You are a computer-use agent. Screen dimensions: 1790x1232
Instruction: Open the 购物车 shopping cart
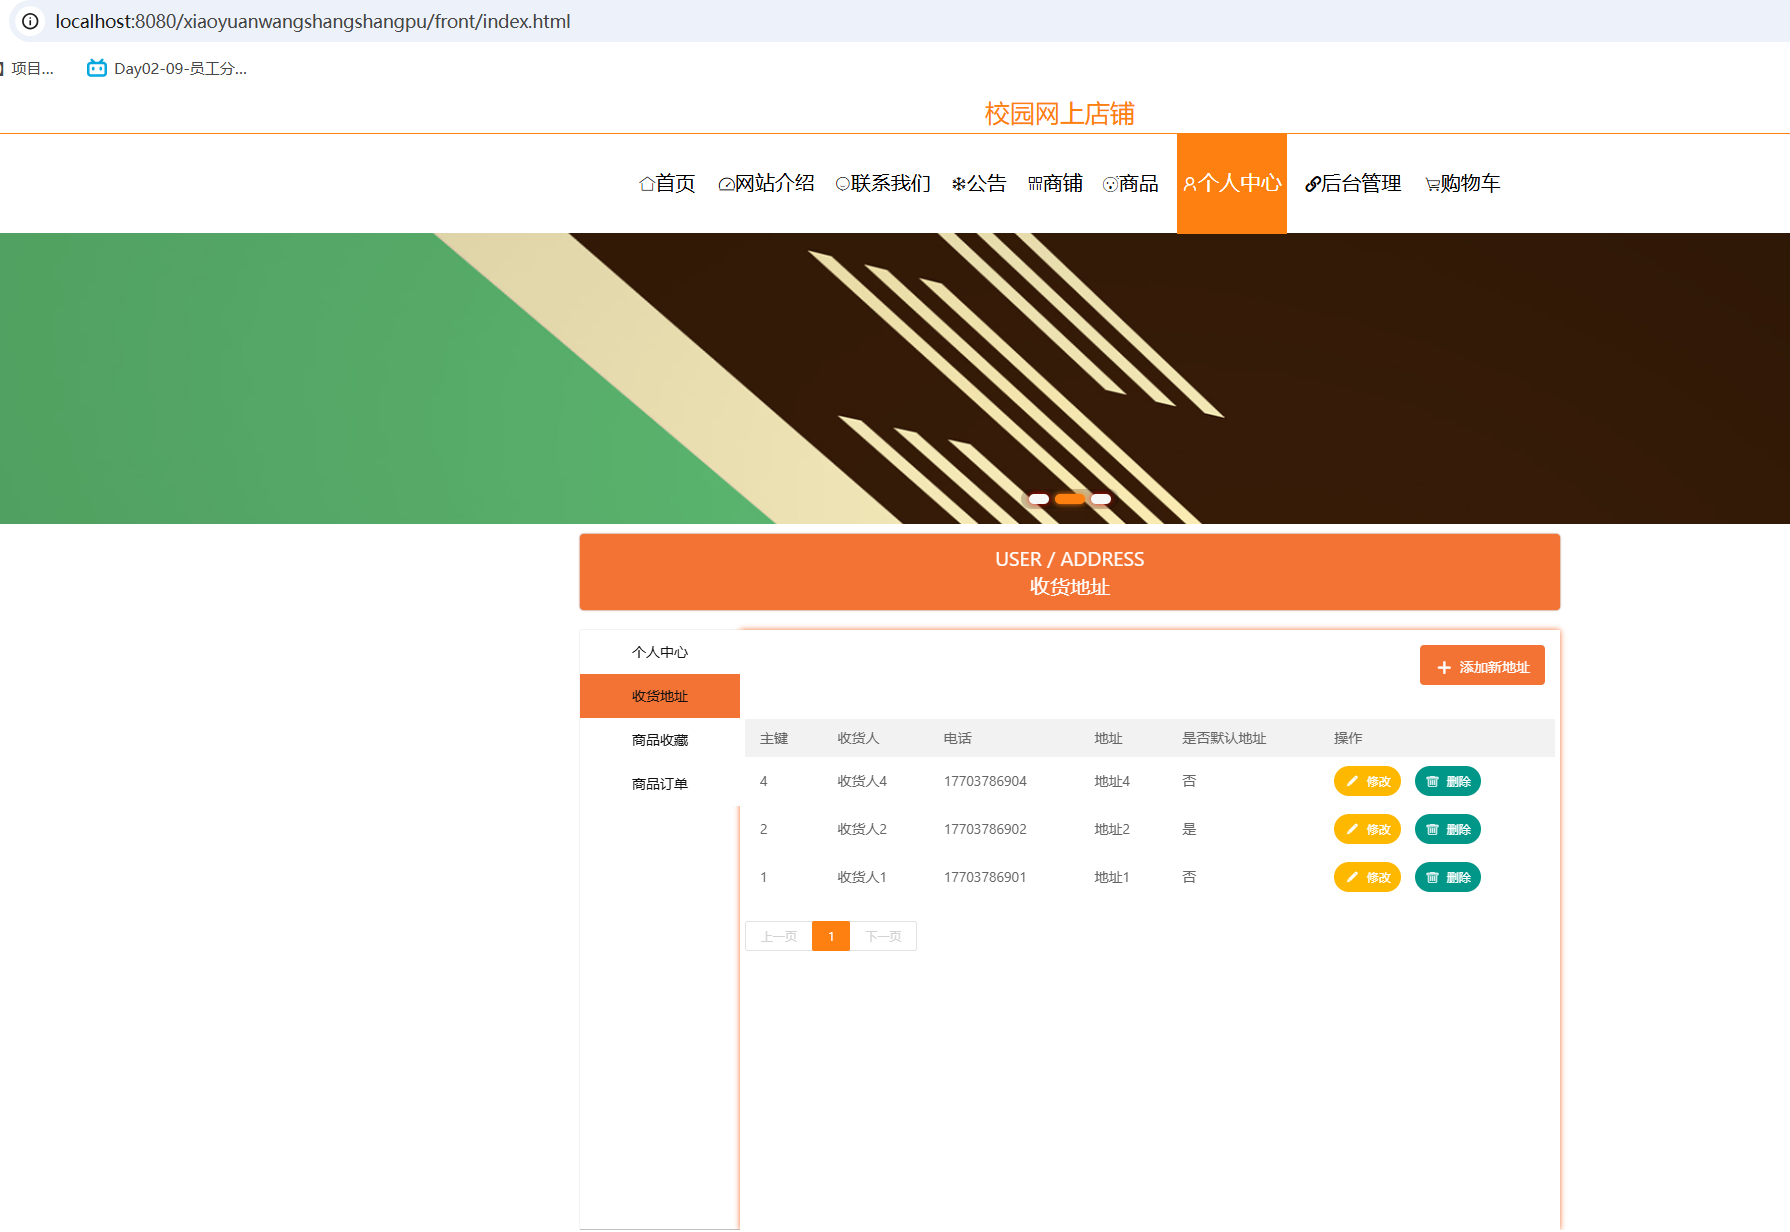(1462, 183)
